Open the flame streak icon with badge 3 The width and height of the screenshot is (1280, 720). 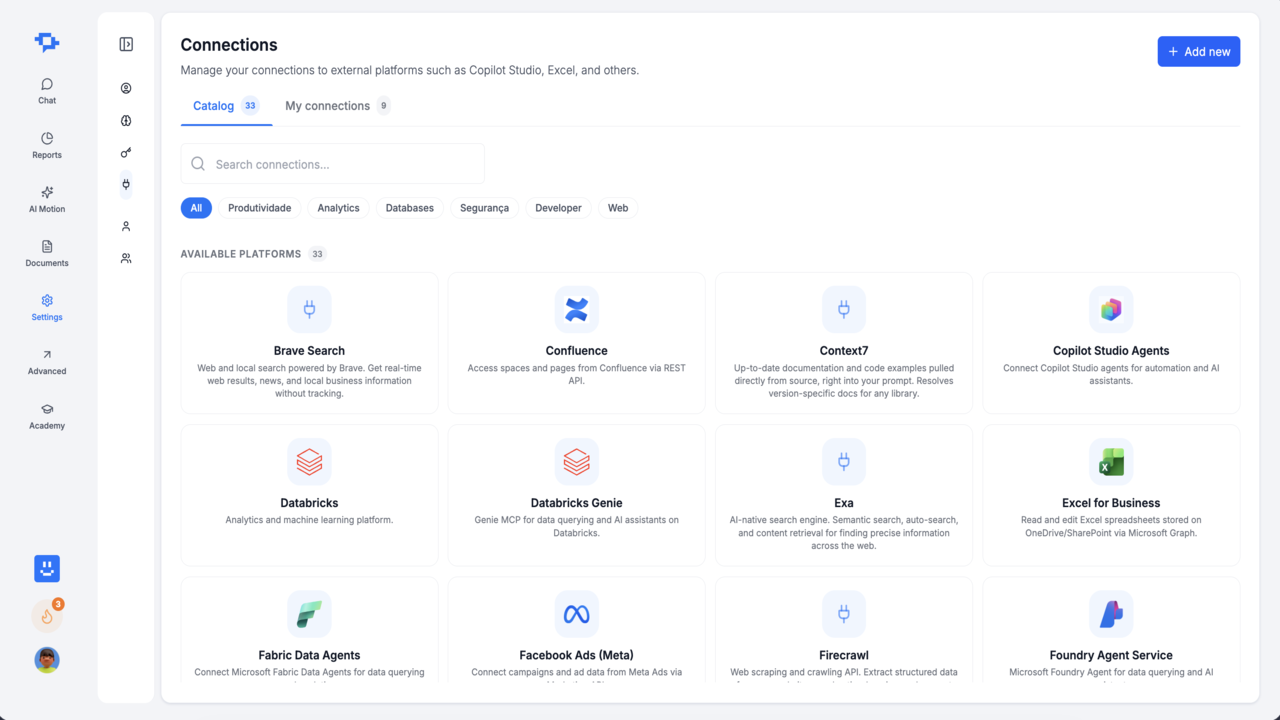pyautogui.click(x=47, y=615)
